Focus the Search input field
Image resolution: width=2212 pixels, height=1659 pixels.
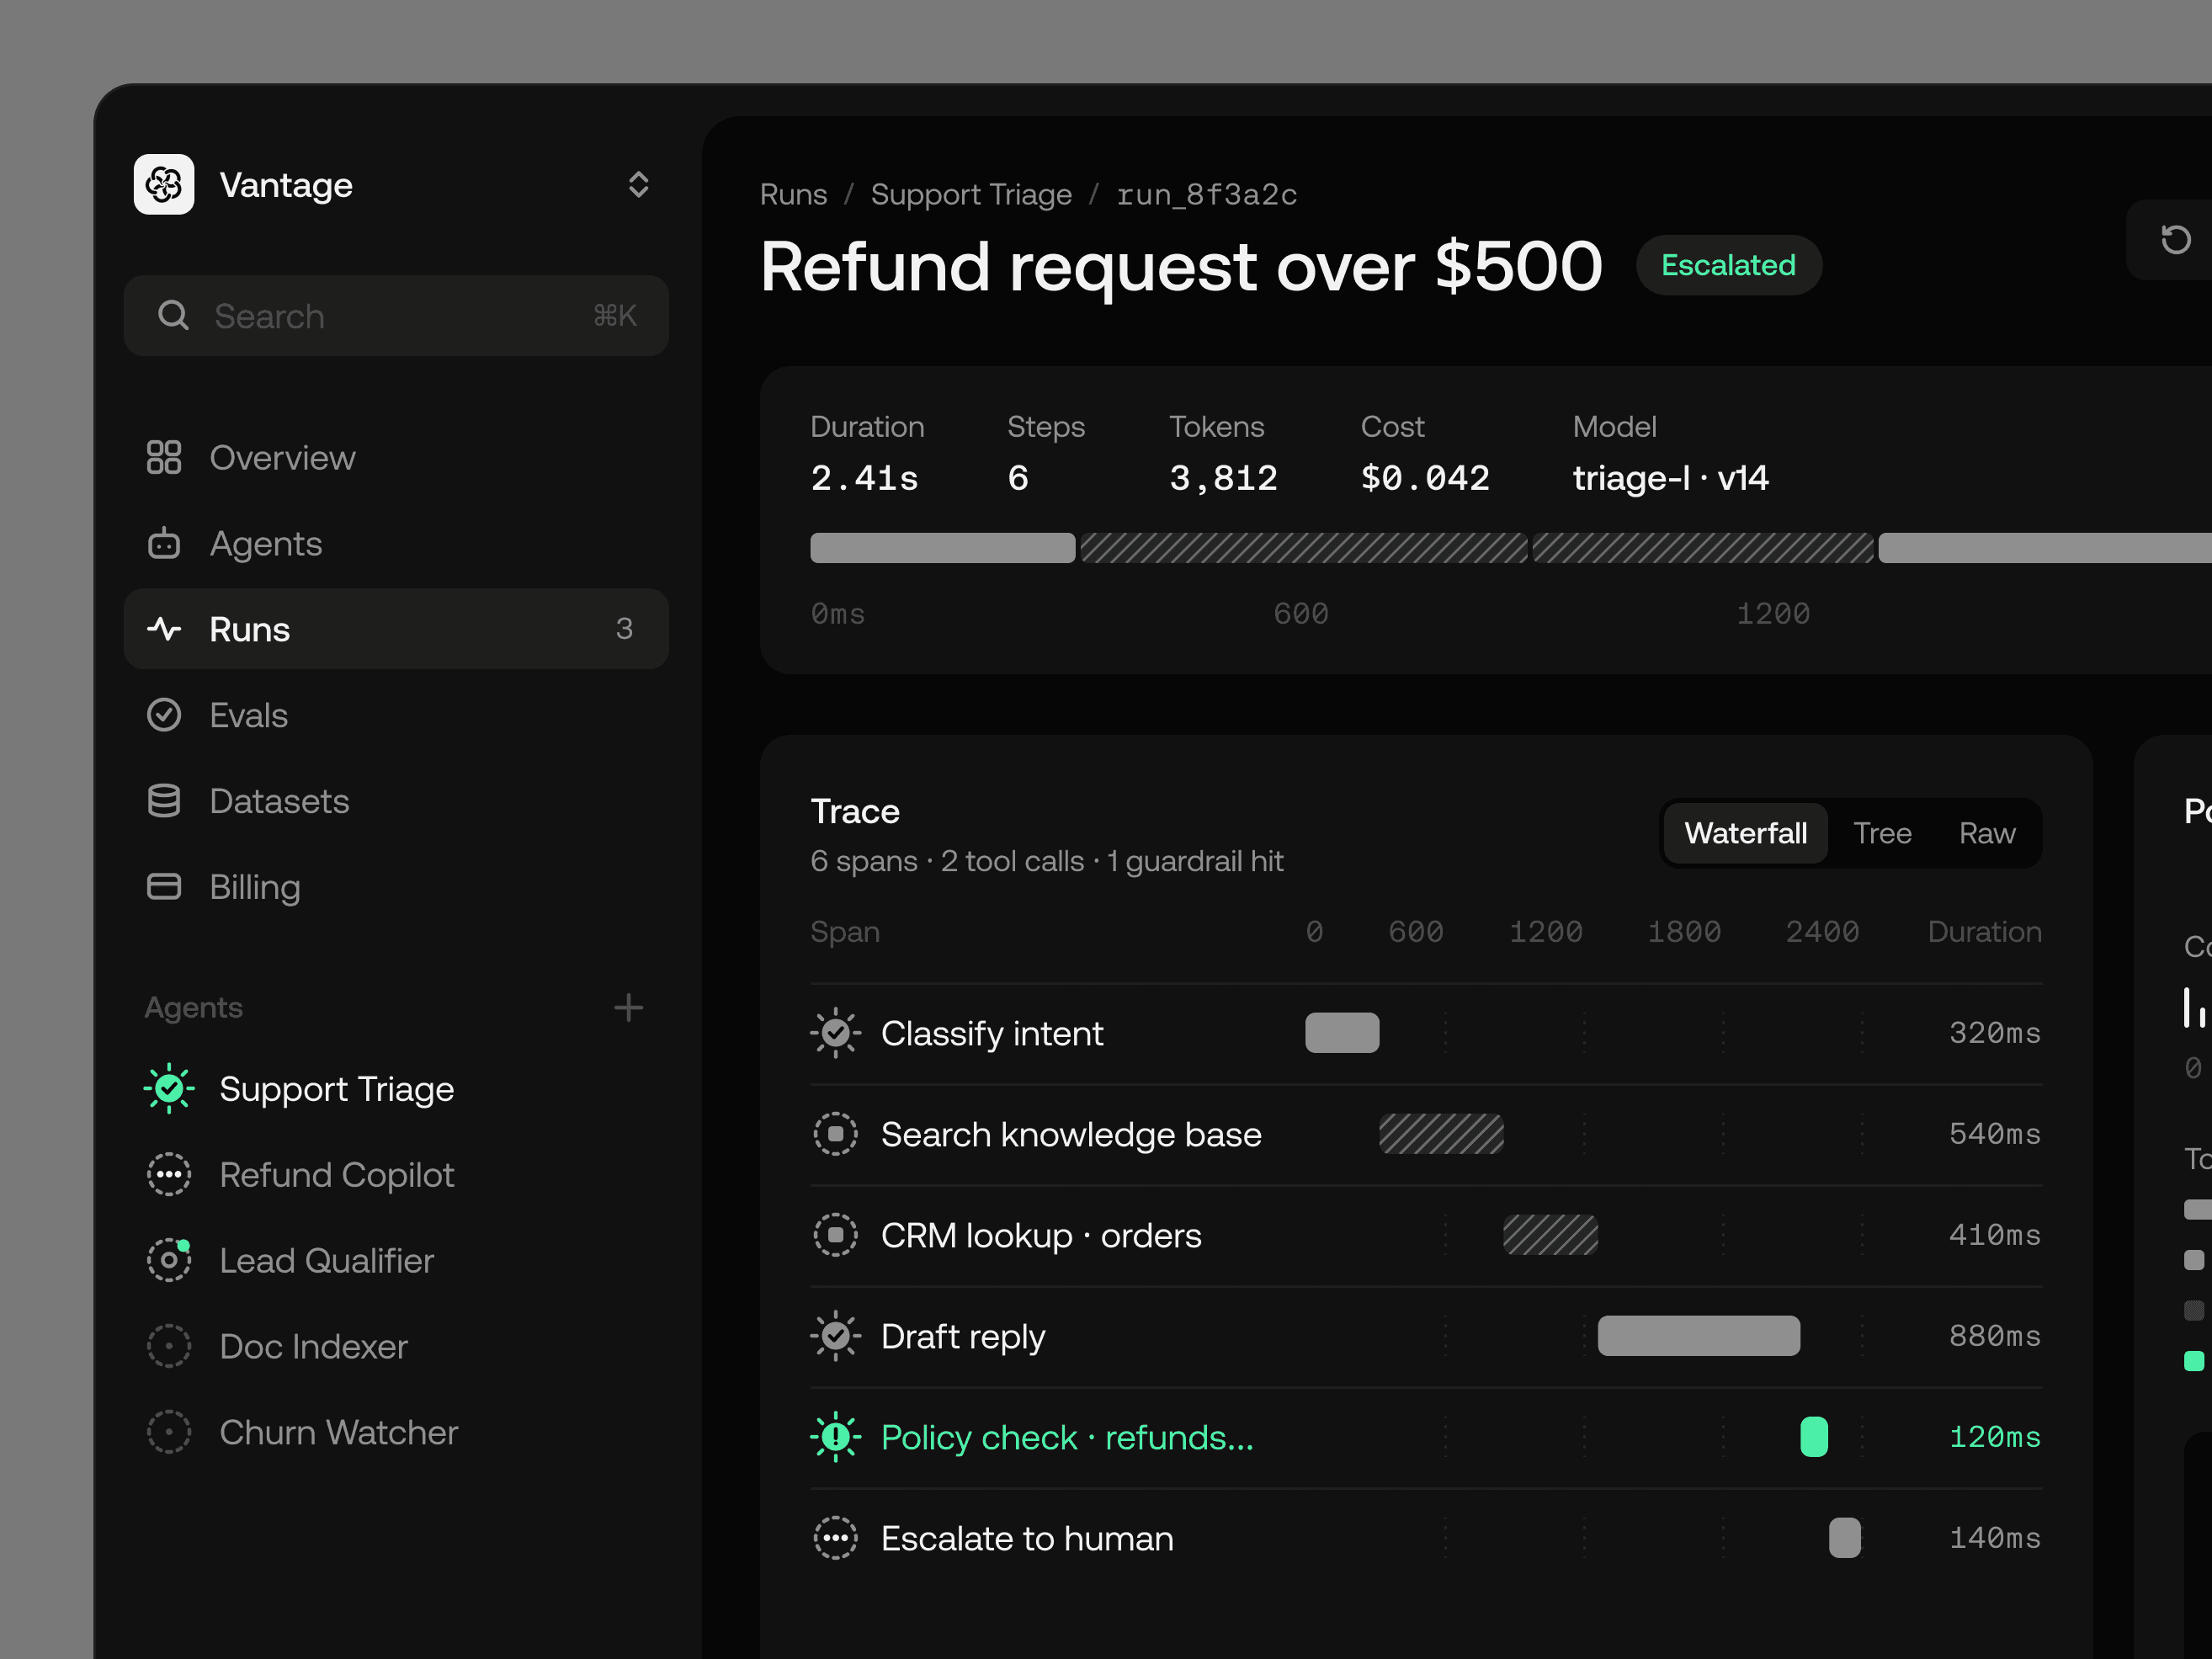tap(396, 316)
